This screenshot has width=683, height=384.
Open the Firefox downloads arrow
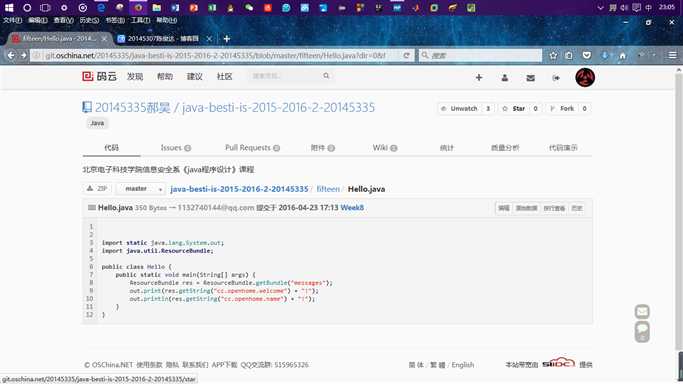(605, 55)
